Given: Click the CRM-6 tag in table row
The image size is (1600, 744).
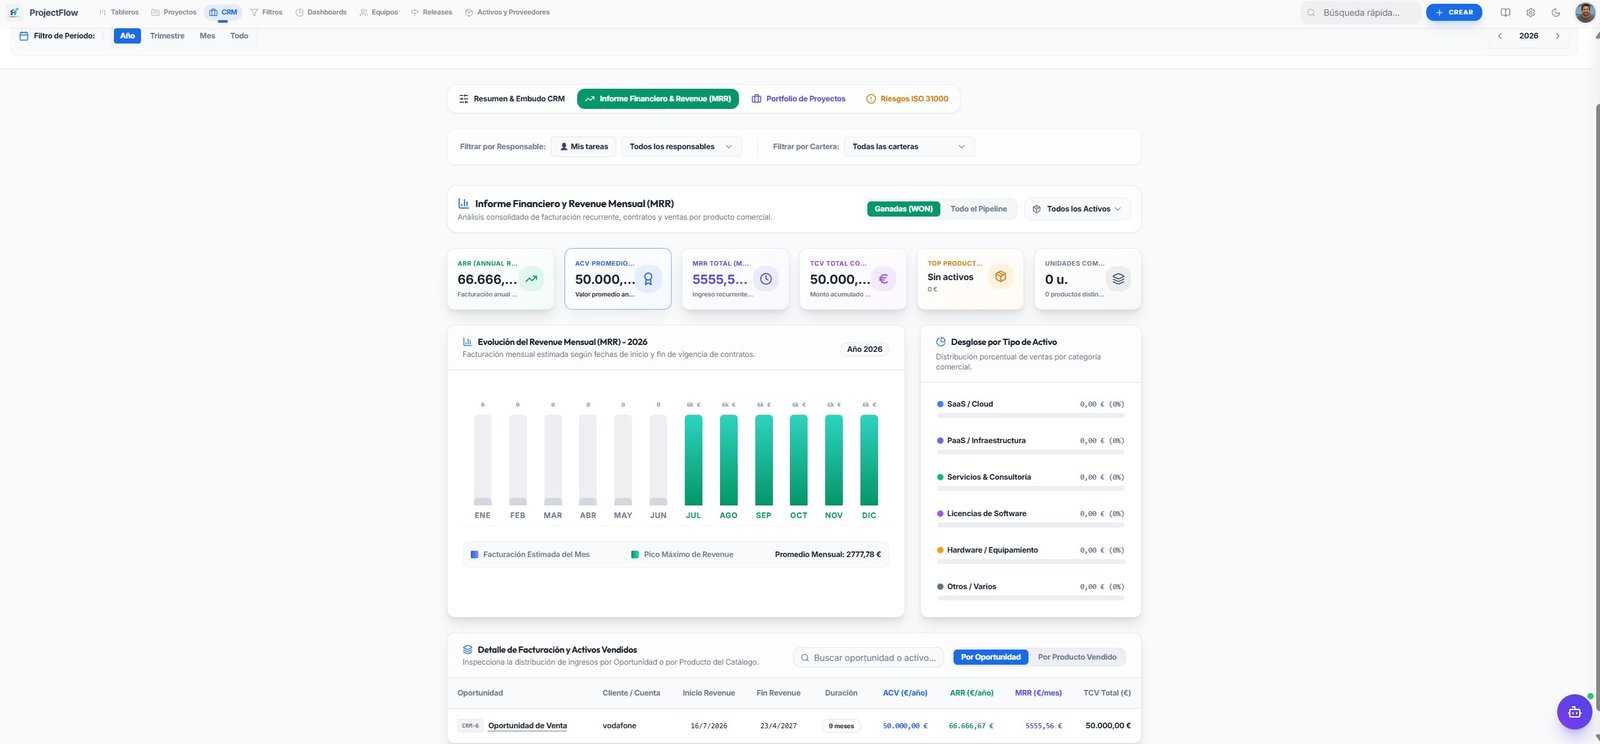Looking at the screenshot, I should (x=470, y=726).
